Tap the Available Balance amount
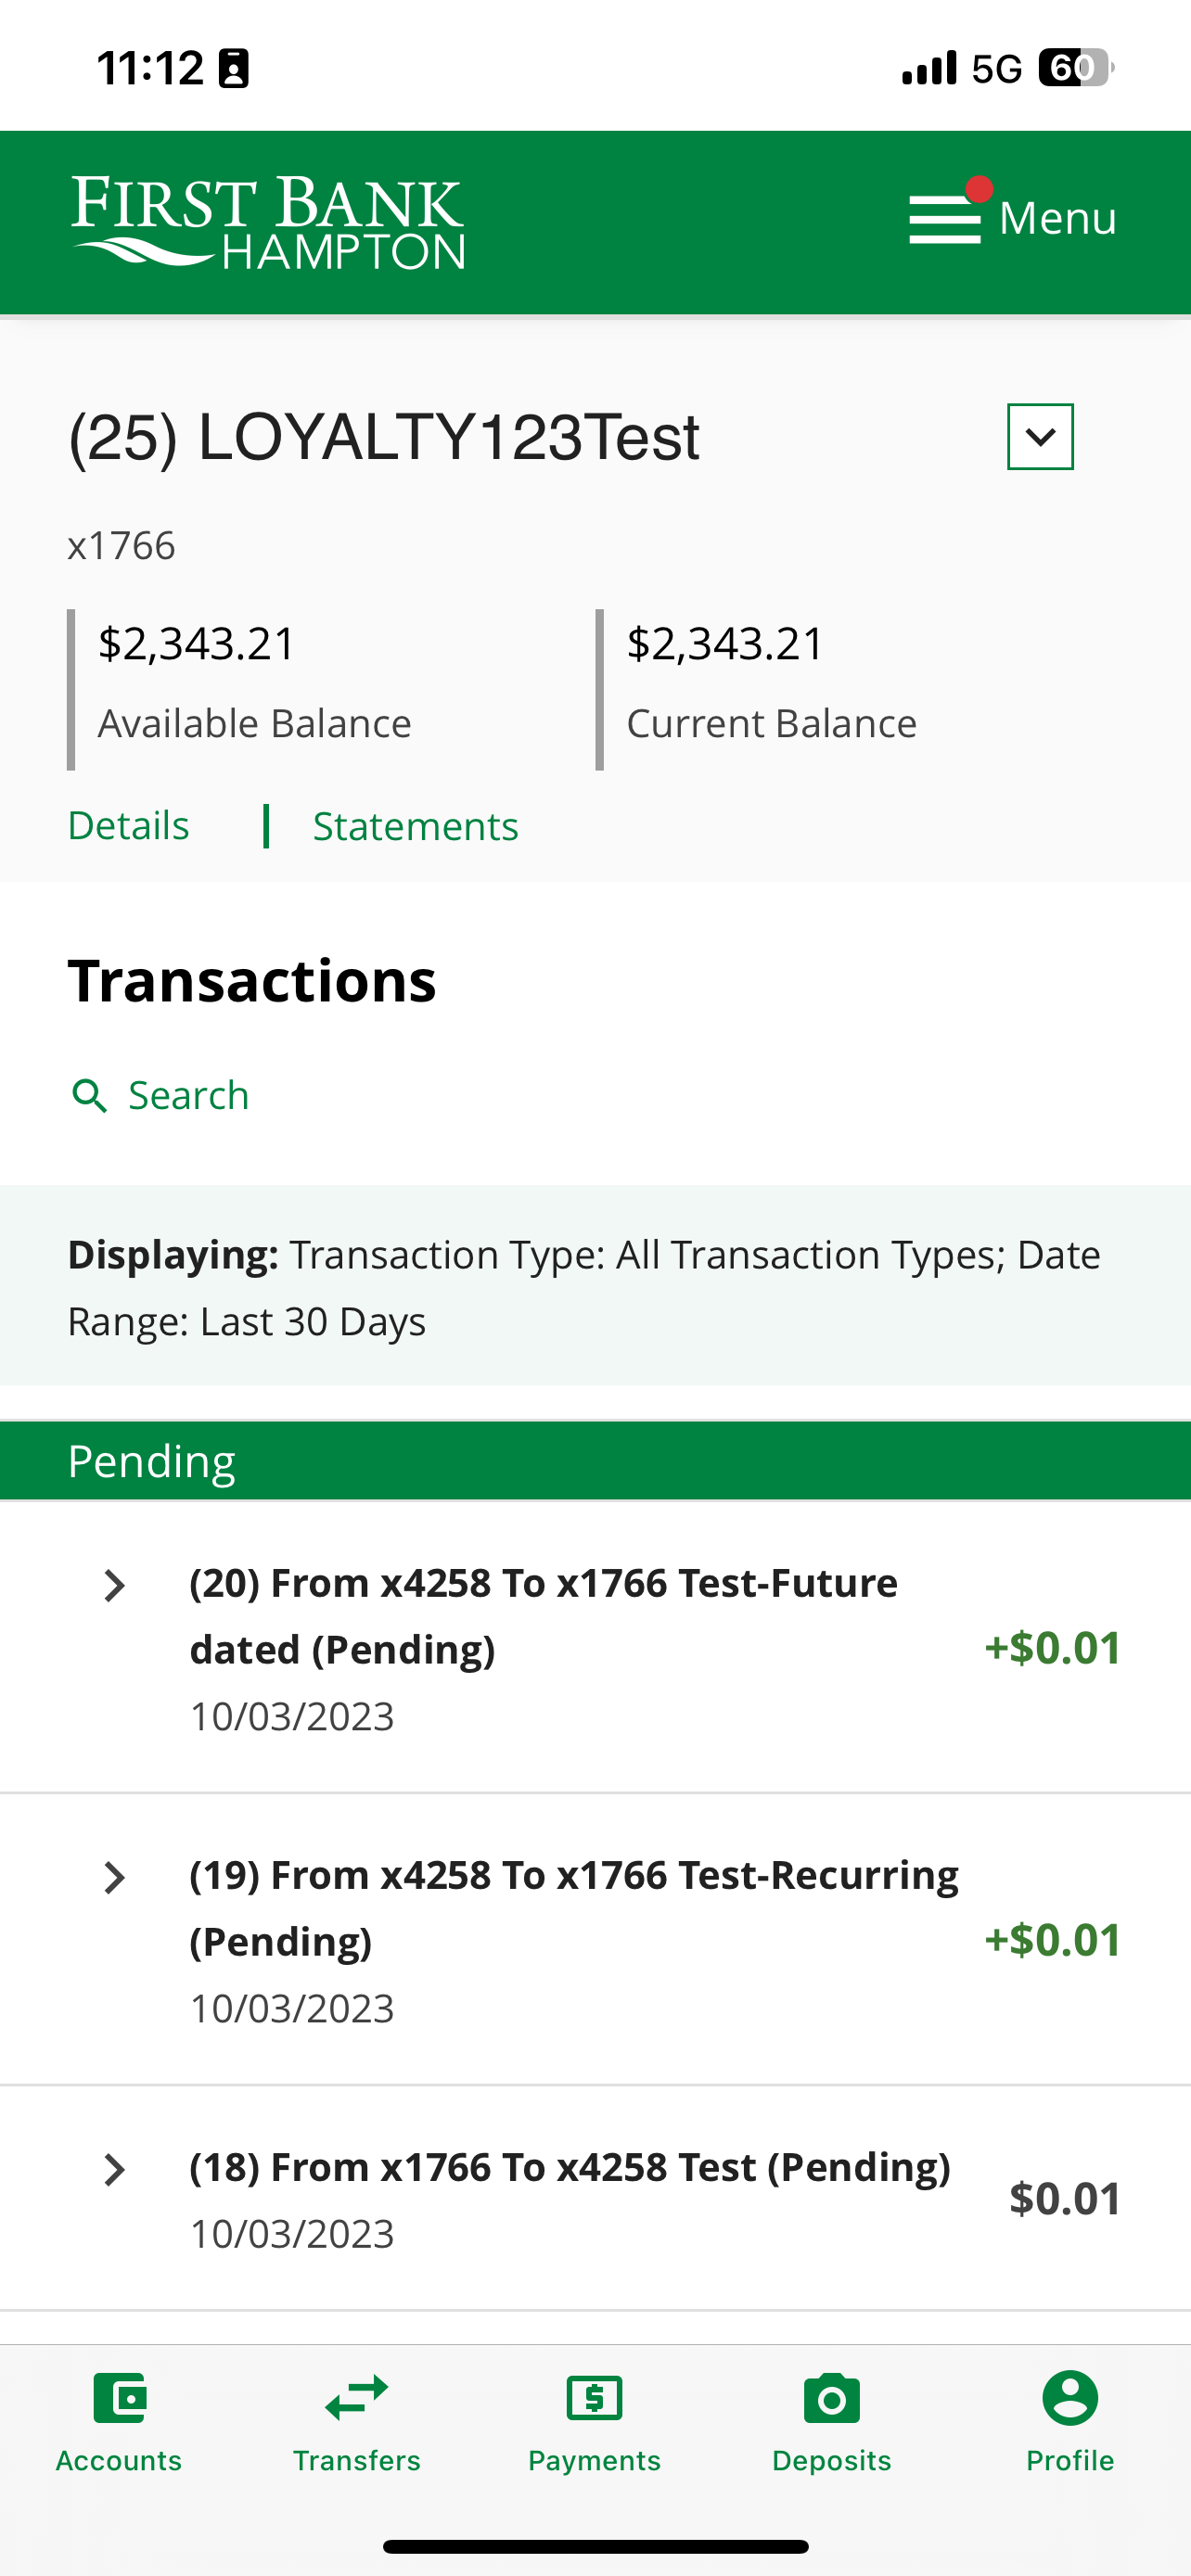Screen dimensions: 1191x2576 click(x=196, y=644)
